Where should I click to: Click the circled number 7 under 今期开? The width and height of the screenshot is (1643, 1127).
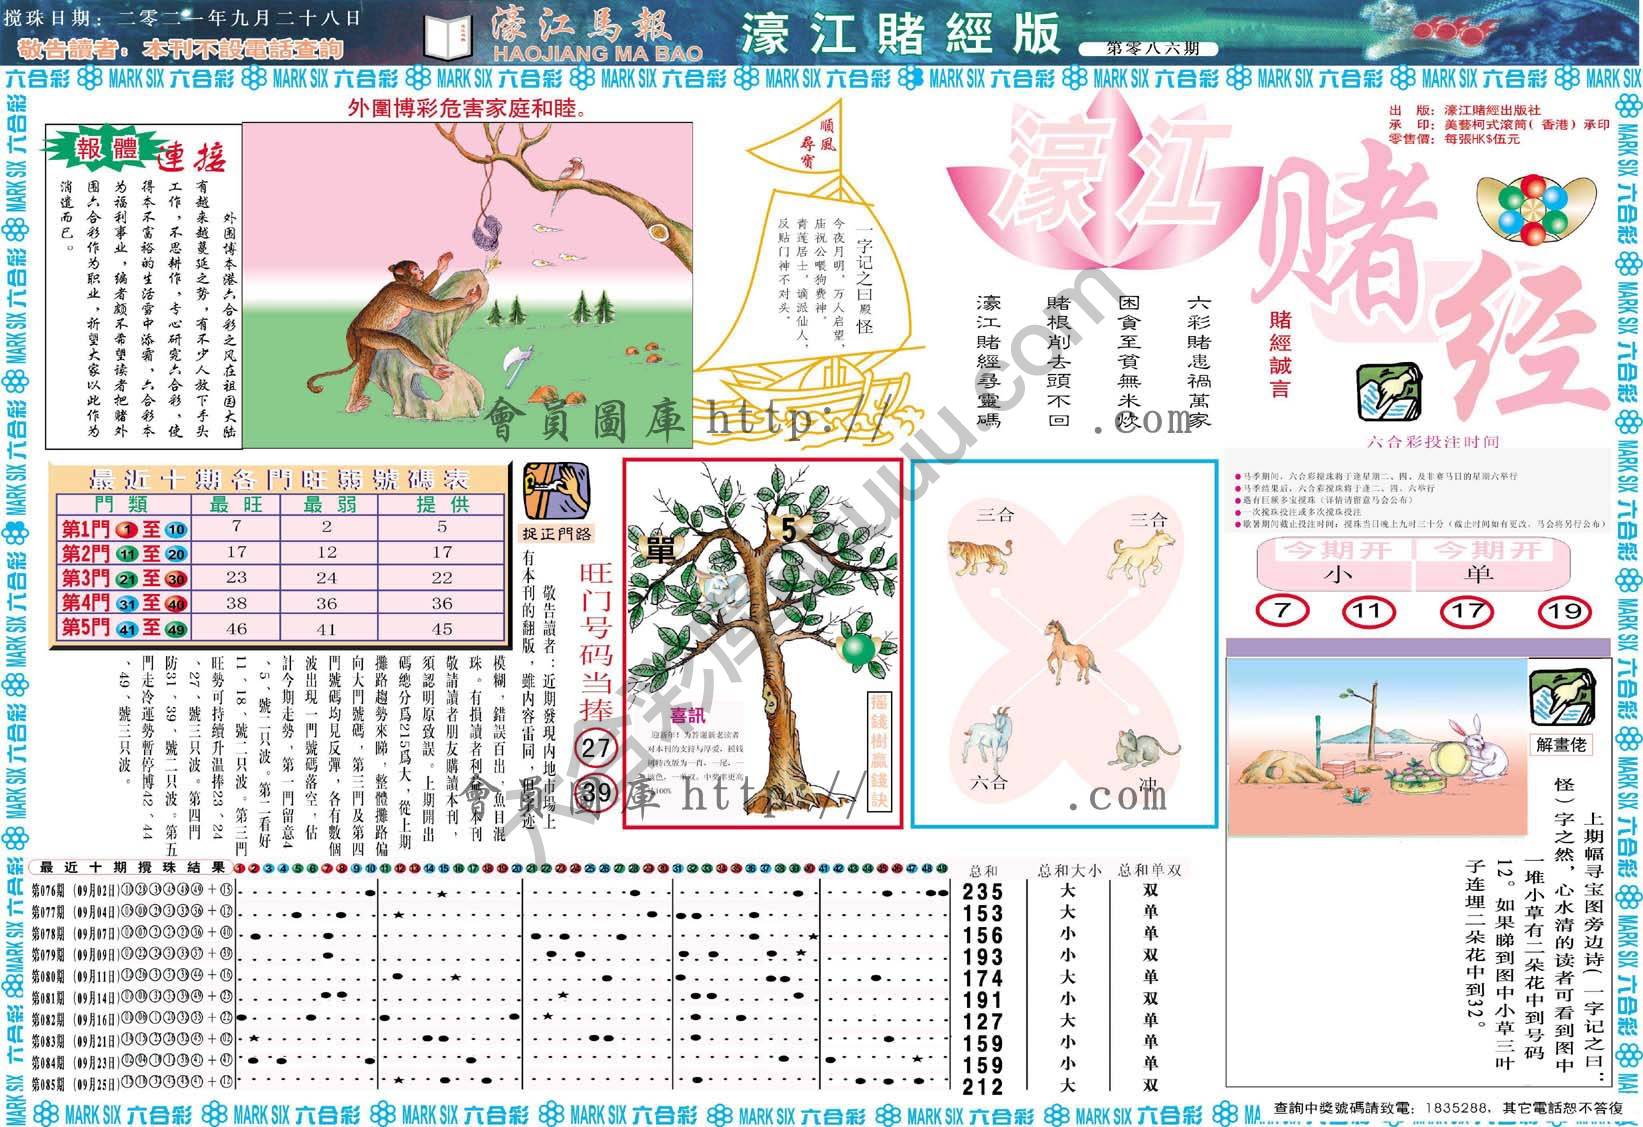pos(1282,610)
